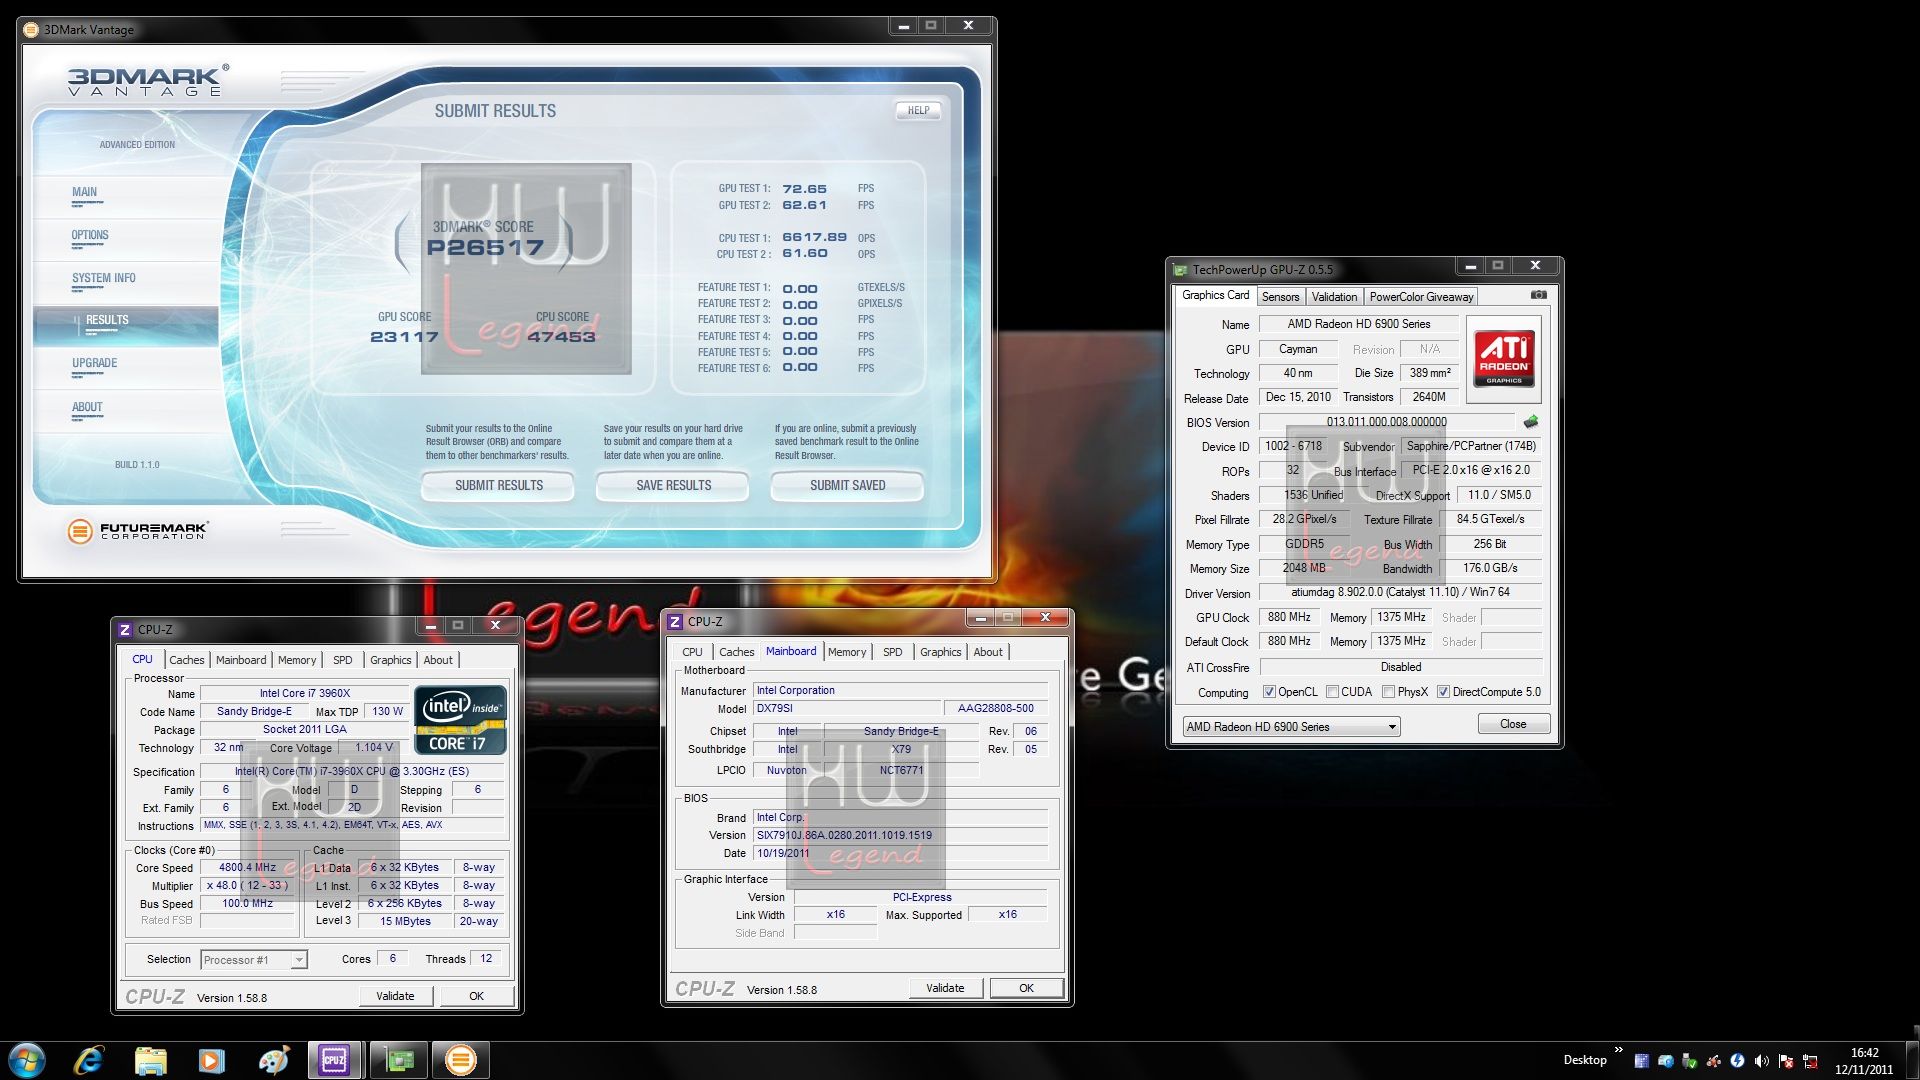Open the Processor #1 selection dropdown
1920x1080 pixels.
pyautogui.click(x=253, y=960)
